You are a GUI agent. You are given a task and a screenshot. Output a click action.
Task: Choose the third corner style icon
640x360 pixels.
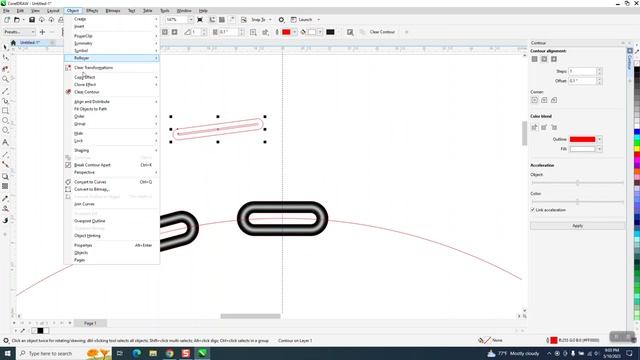[554, 100]
